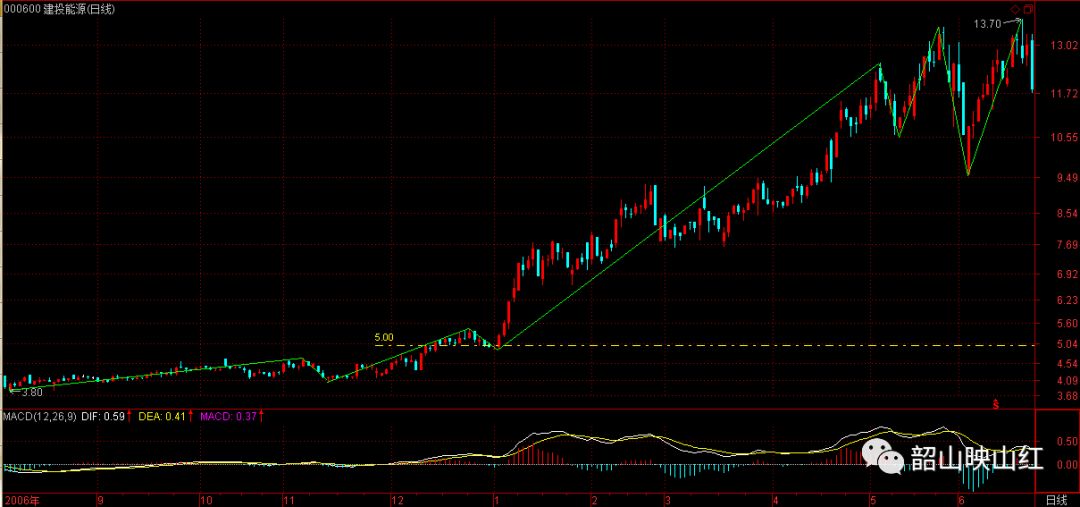Click the 13.70 high price label

986,23
